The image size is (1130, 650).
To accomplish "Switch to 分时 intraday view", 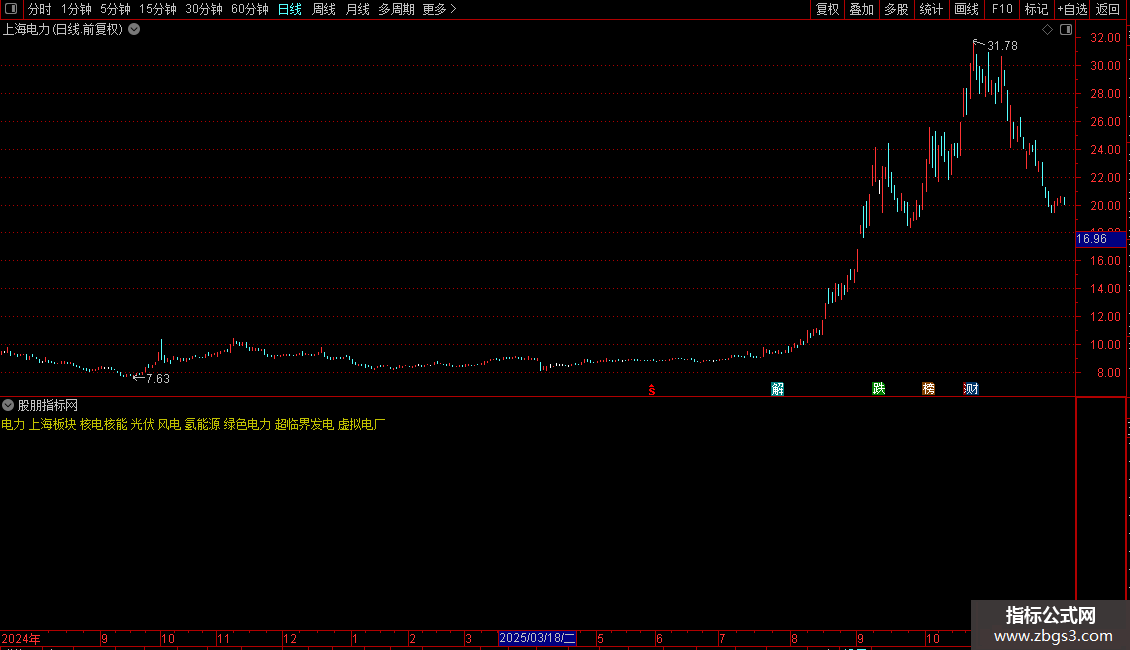I will pyautogui.click(x=40, y=9).
